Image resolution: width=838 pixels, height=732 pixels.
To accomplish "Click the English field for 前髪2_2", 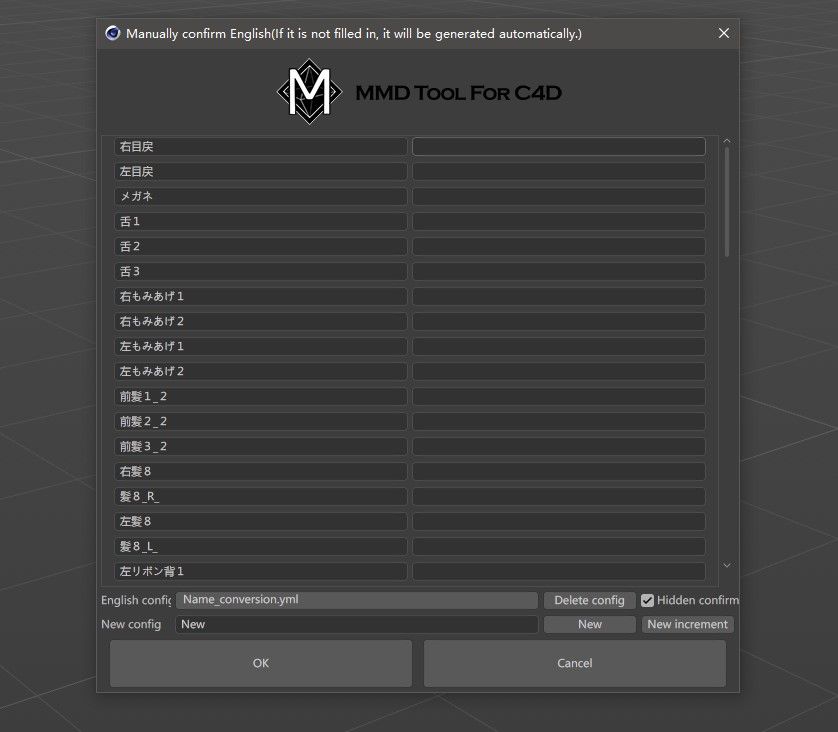I will pos(558,421).
